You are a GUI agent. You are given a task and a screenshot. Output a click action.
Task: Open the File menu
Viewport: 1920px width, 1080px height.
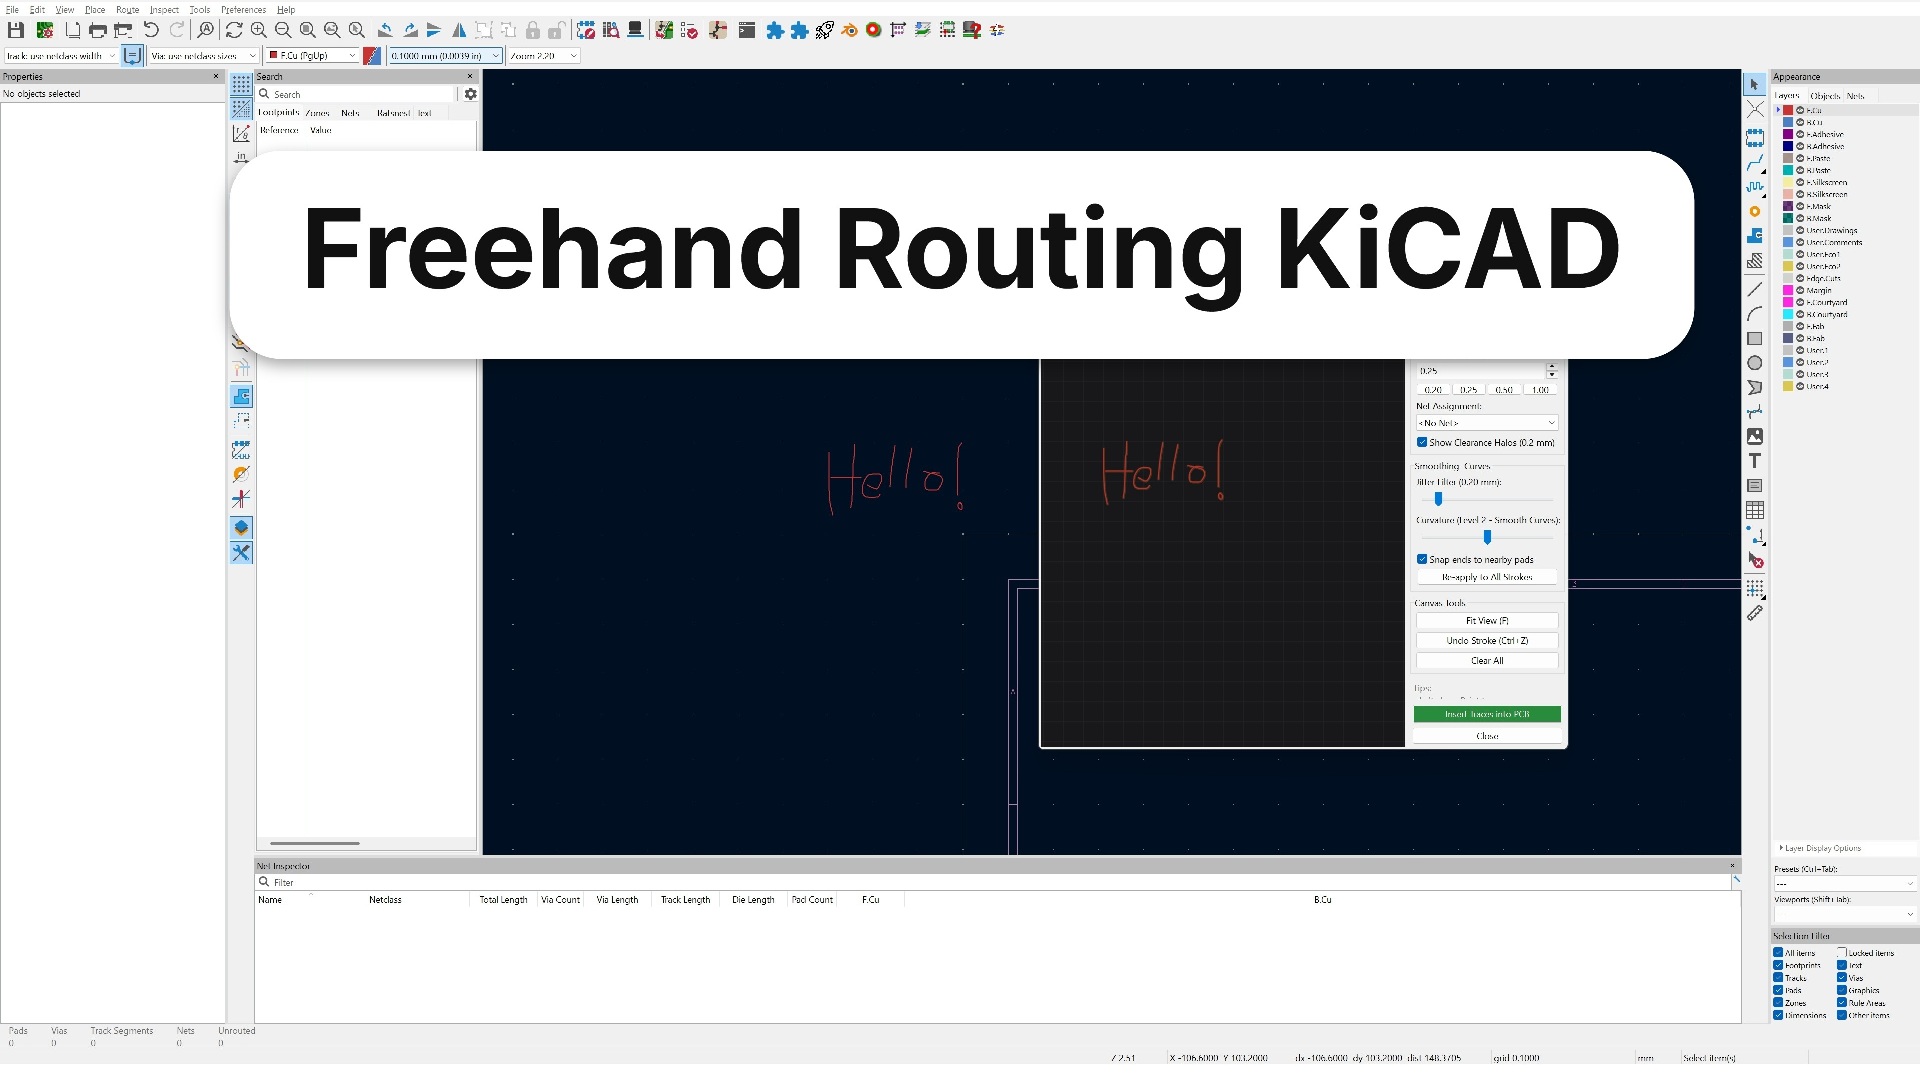tap(12, 9)
